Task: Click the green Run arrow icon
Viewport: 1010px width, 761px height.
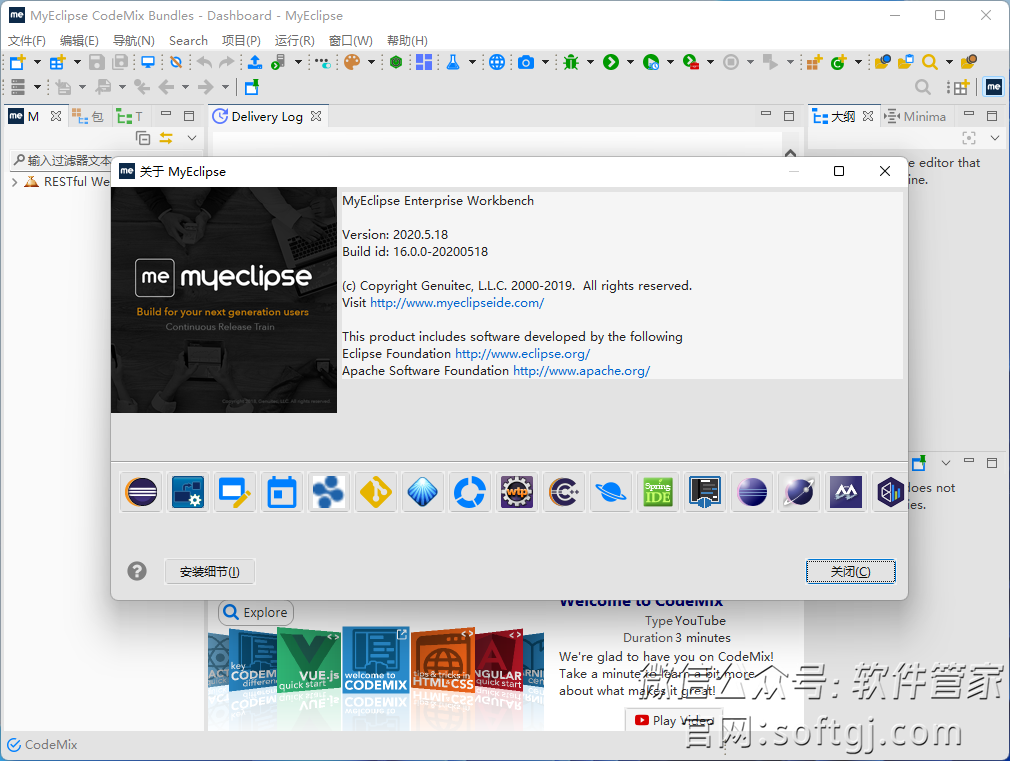Action: pyautogui.click(x=611, y=62)
